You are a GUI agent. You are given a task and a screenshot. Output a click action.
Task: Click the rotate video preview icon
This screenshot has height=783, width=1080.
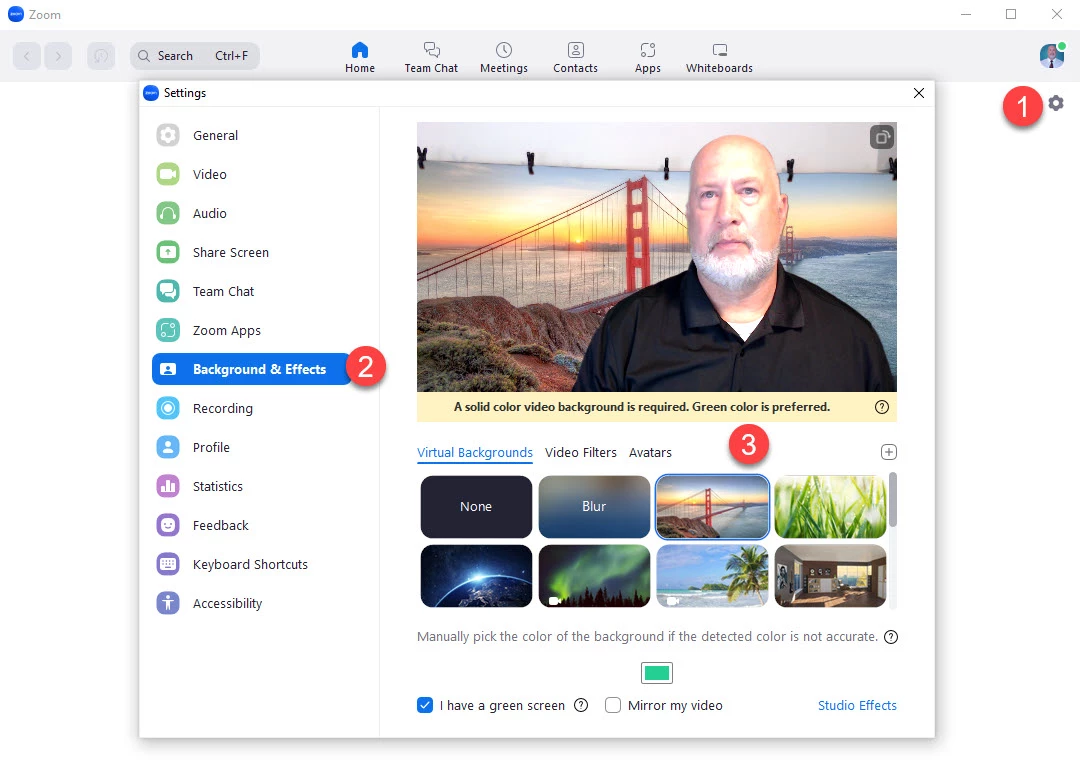(882, 137)
